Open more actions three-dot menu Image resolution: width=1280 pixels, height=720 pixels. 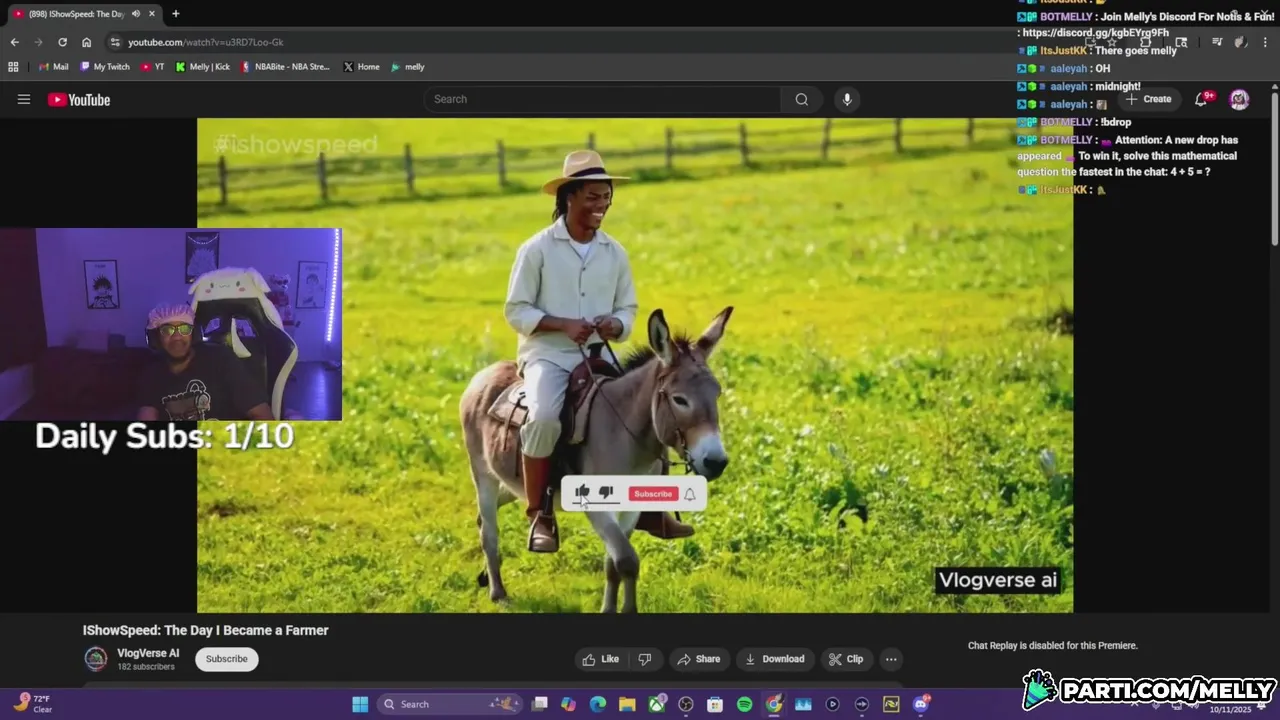click(x=891, y=659)
